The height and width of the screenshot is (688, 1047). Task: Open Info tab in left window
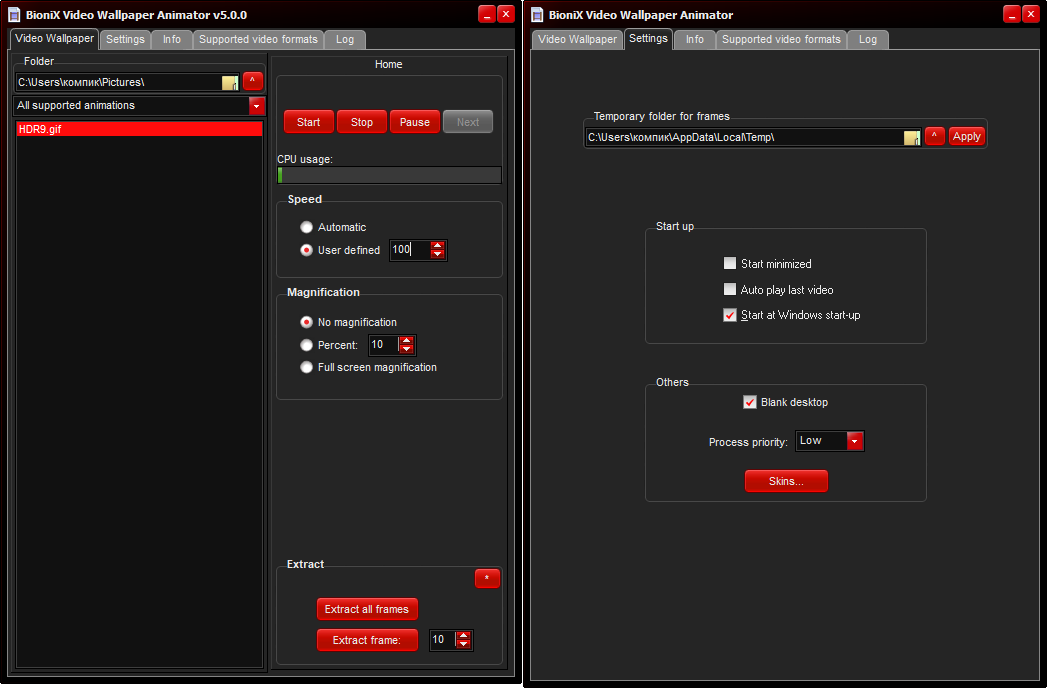click(x=172, y=39)
